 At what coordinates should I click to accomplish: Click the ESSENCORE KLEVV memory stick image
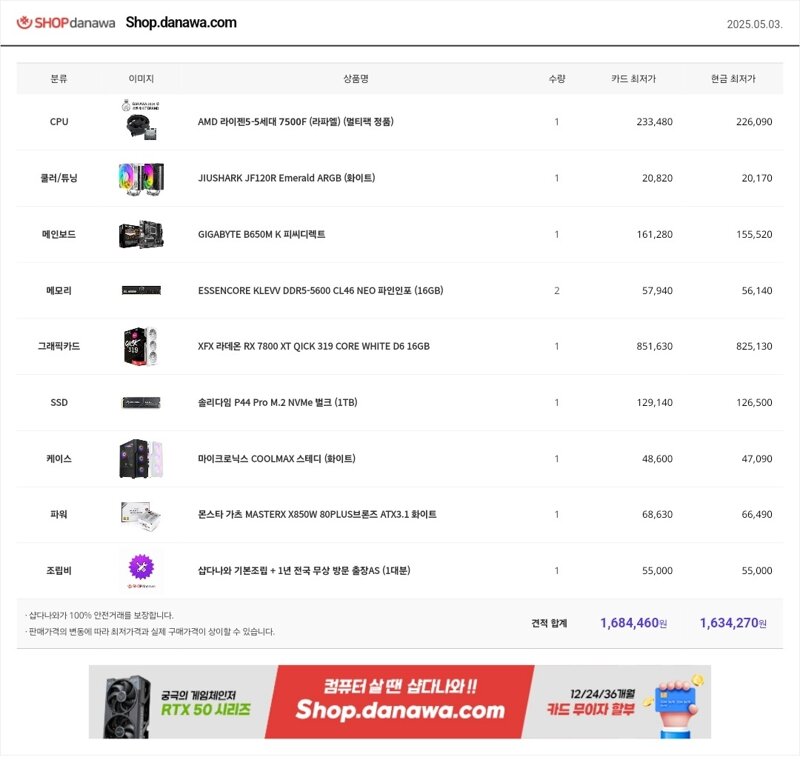(141, 290)
